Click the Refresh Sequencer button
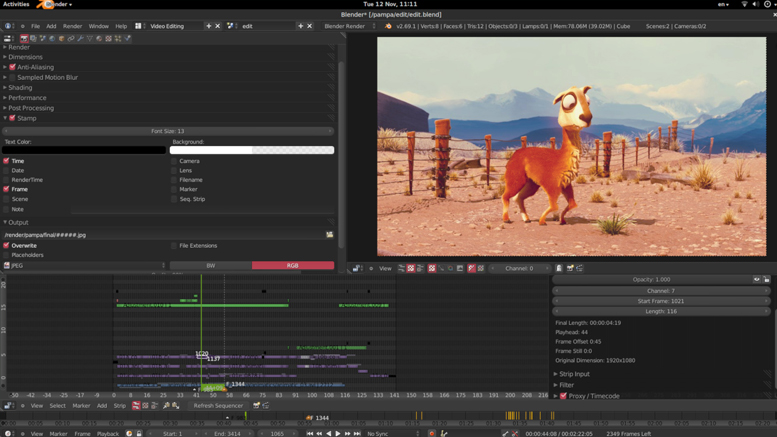Screen dimensions: 777x437 coord(218,405)
